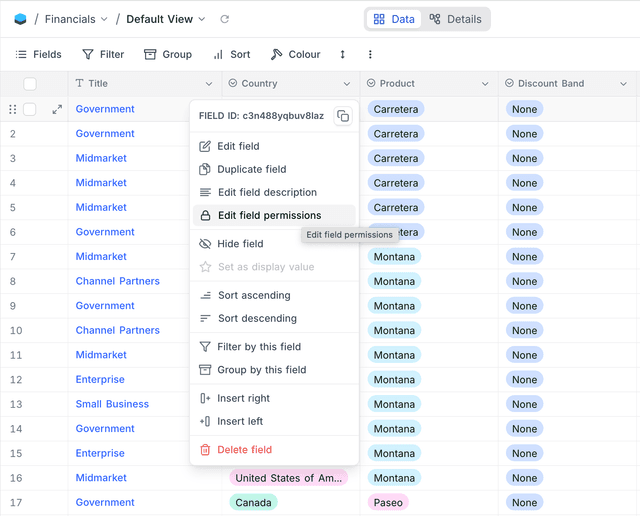This screenshot has width=640, height=516.
Task: Choose Hide field in context menu
Action: (240, 244)
